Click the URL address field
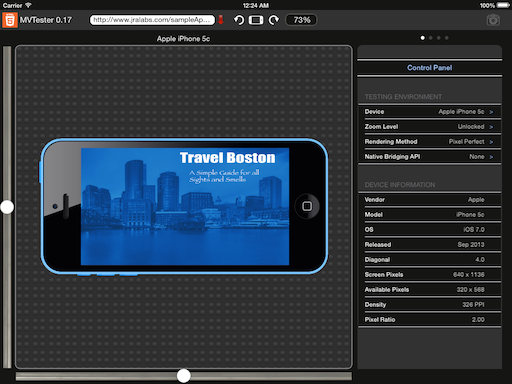 [x=152, y=20]
